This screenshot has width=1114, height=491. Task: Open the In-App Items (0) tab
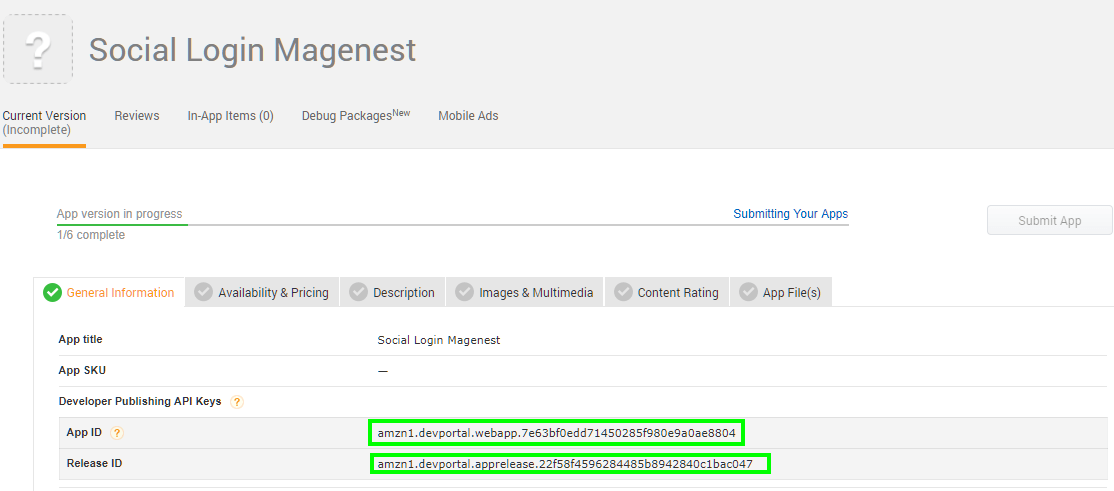(x=230, y=116)
